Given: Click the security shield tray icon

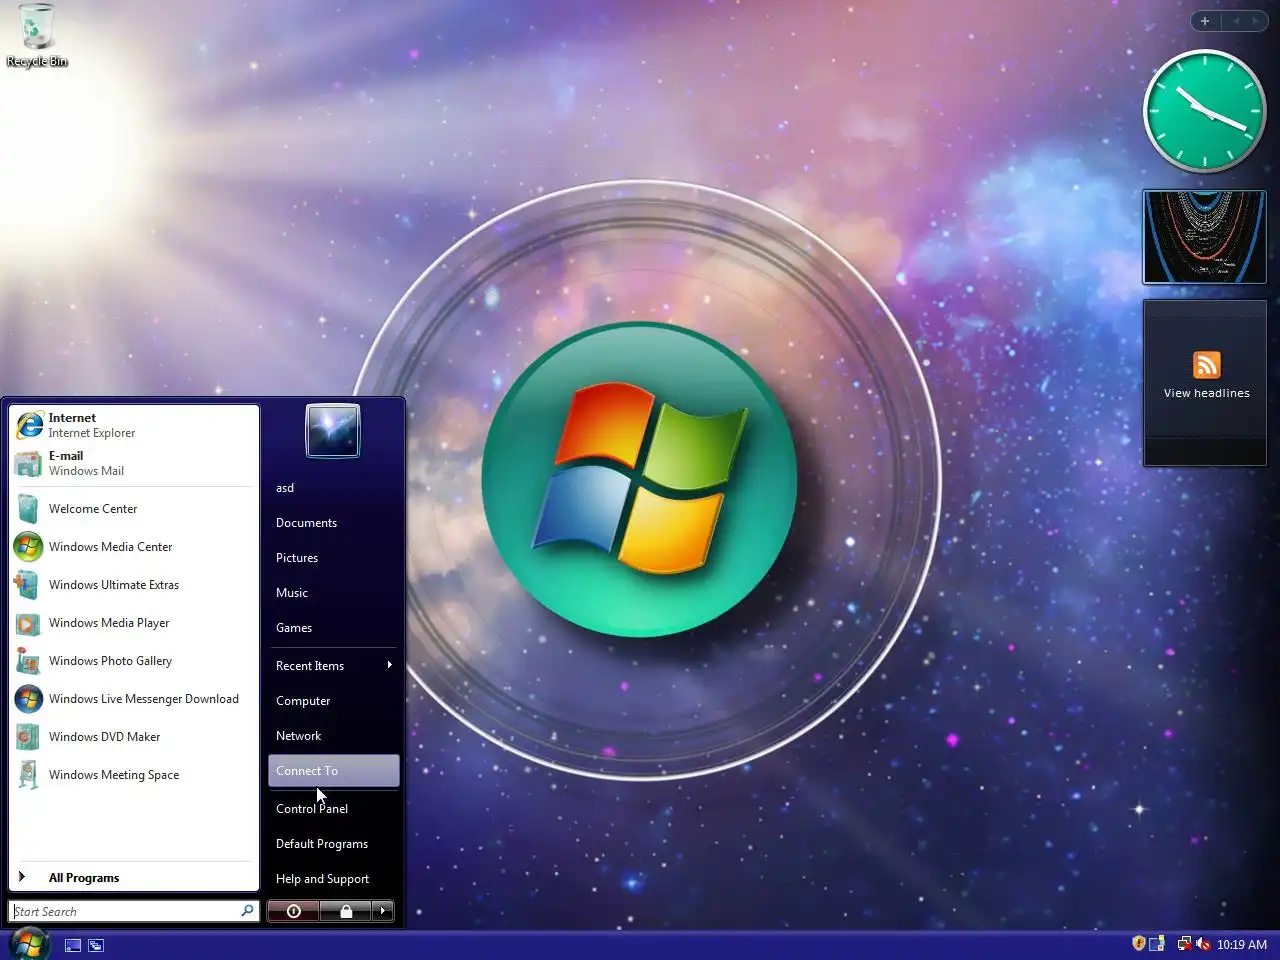Looking at the screenshot, I should pos(1138,944).
